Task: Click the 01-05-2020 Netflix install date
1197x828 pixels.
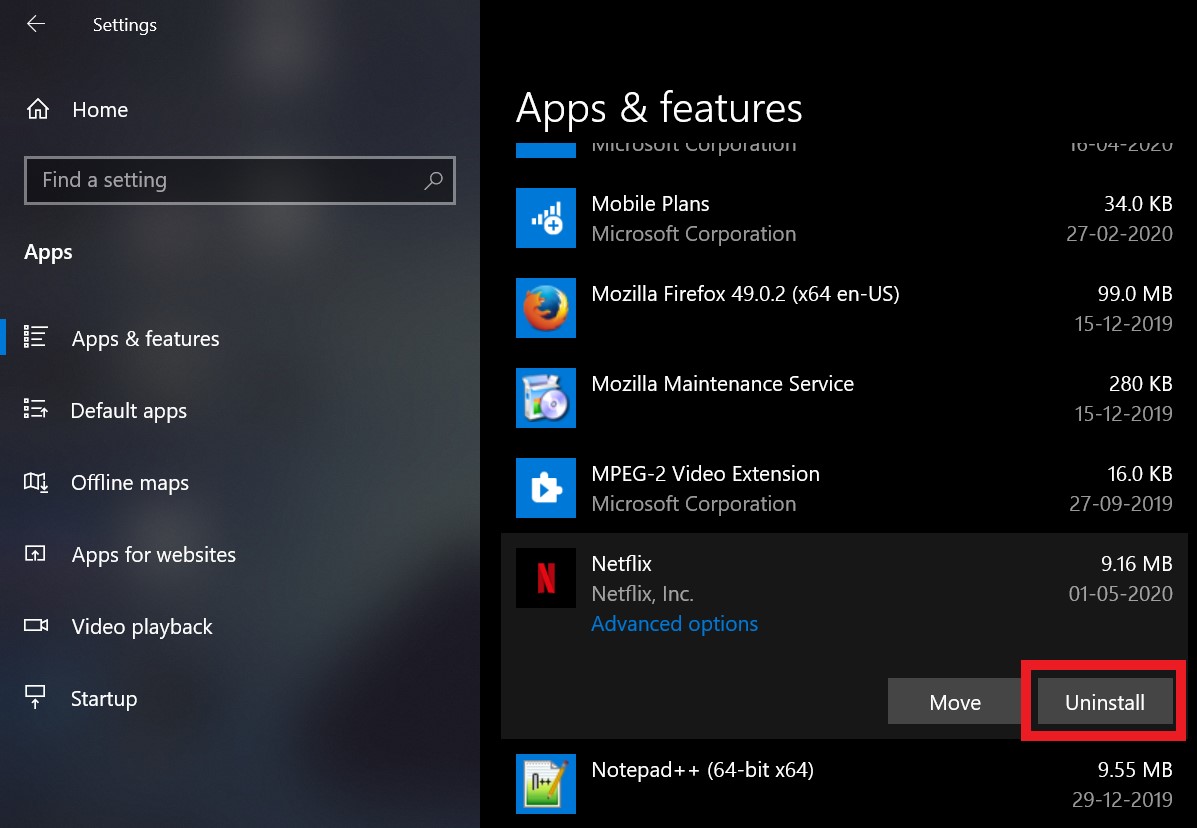Action: pos(1120,594)
